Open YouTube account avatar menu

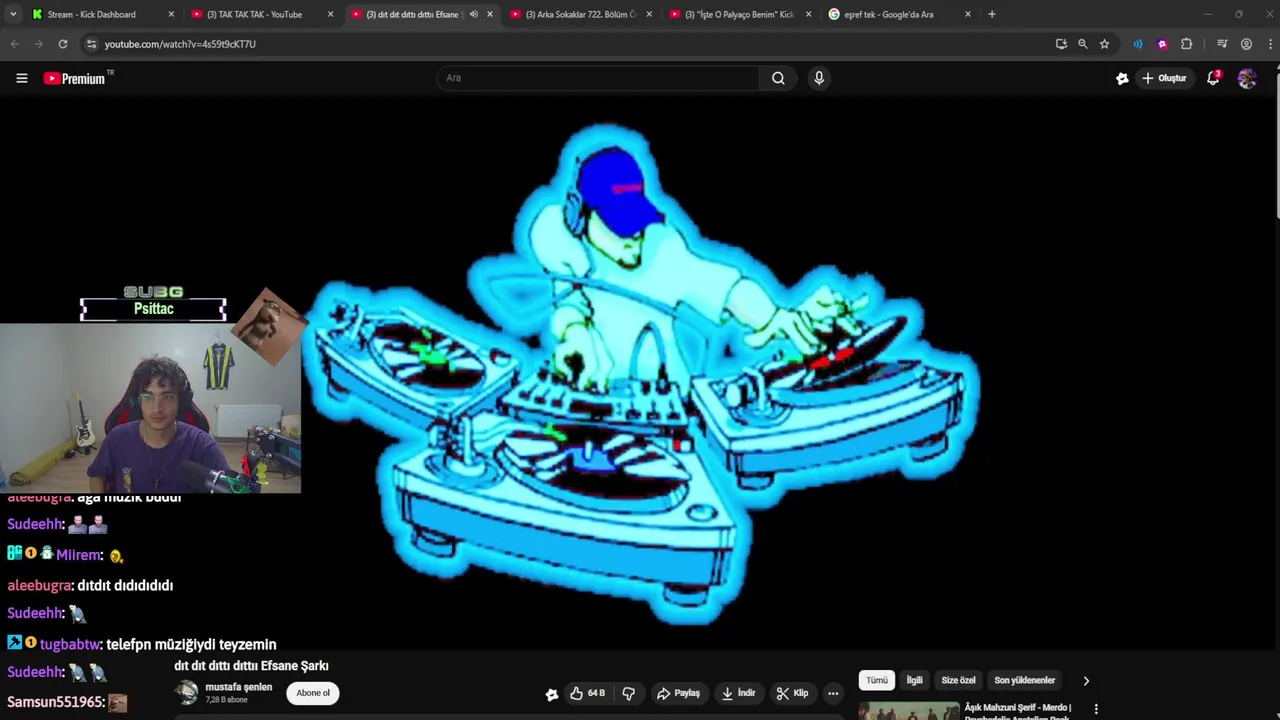[1247, 78]
